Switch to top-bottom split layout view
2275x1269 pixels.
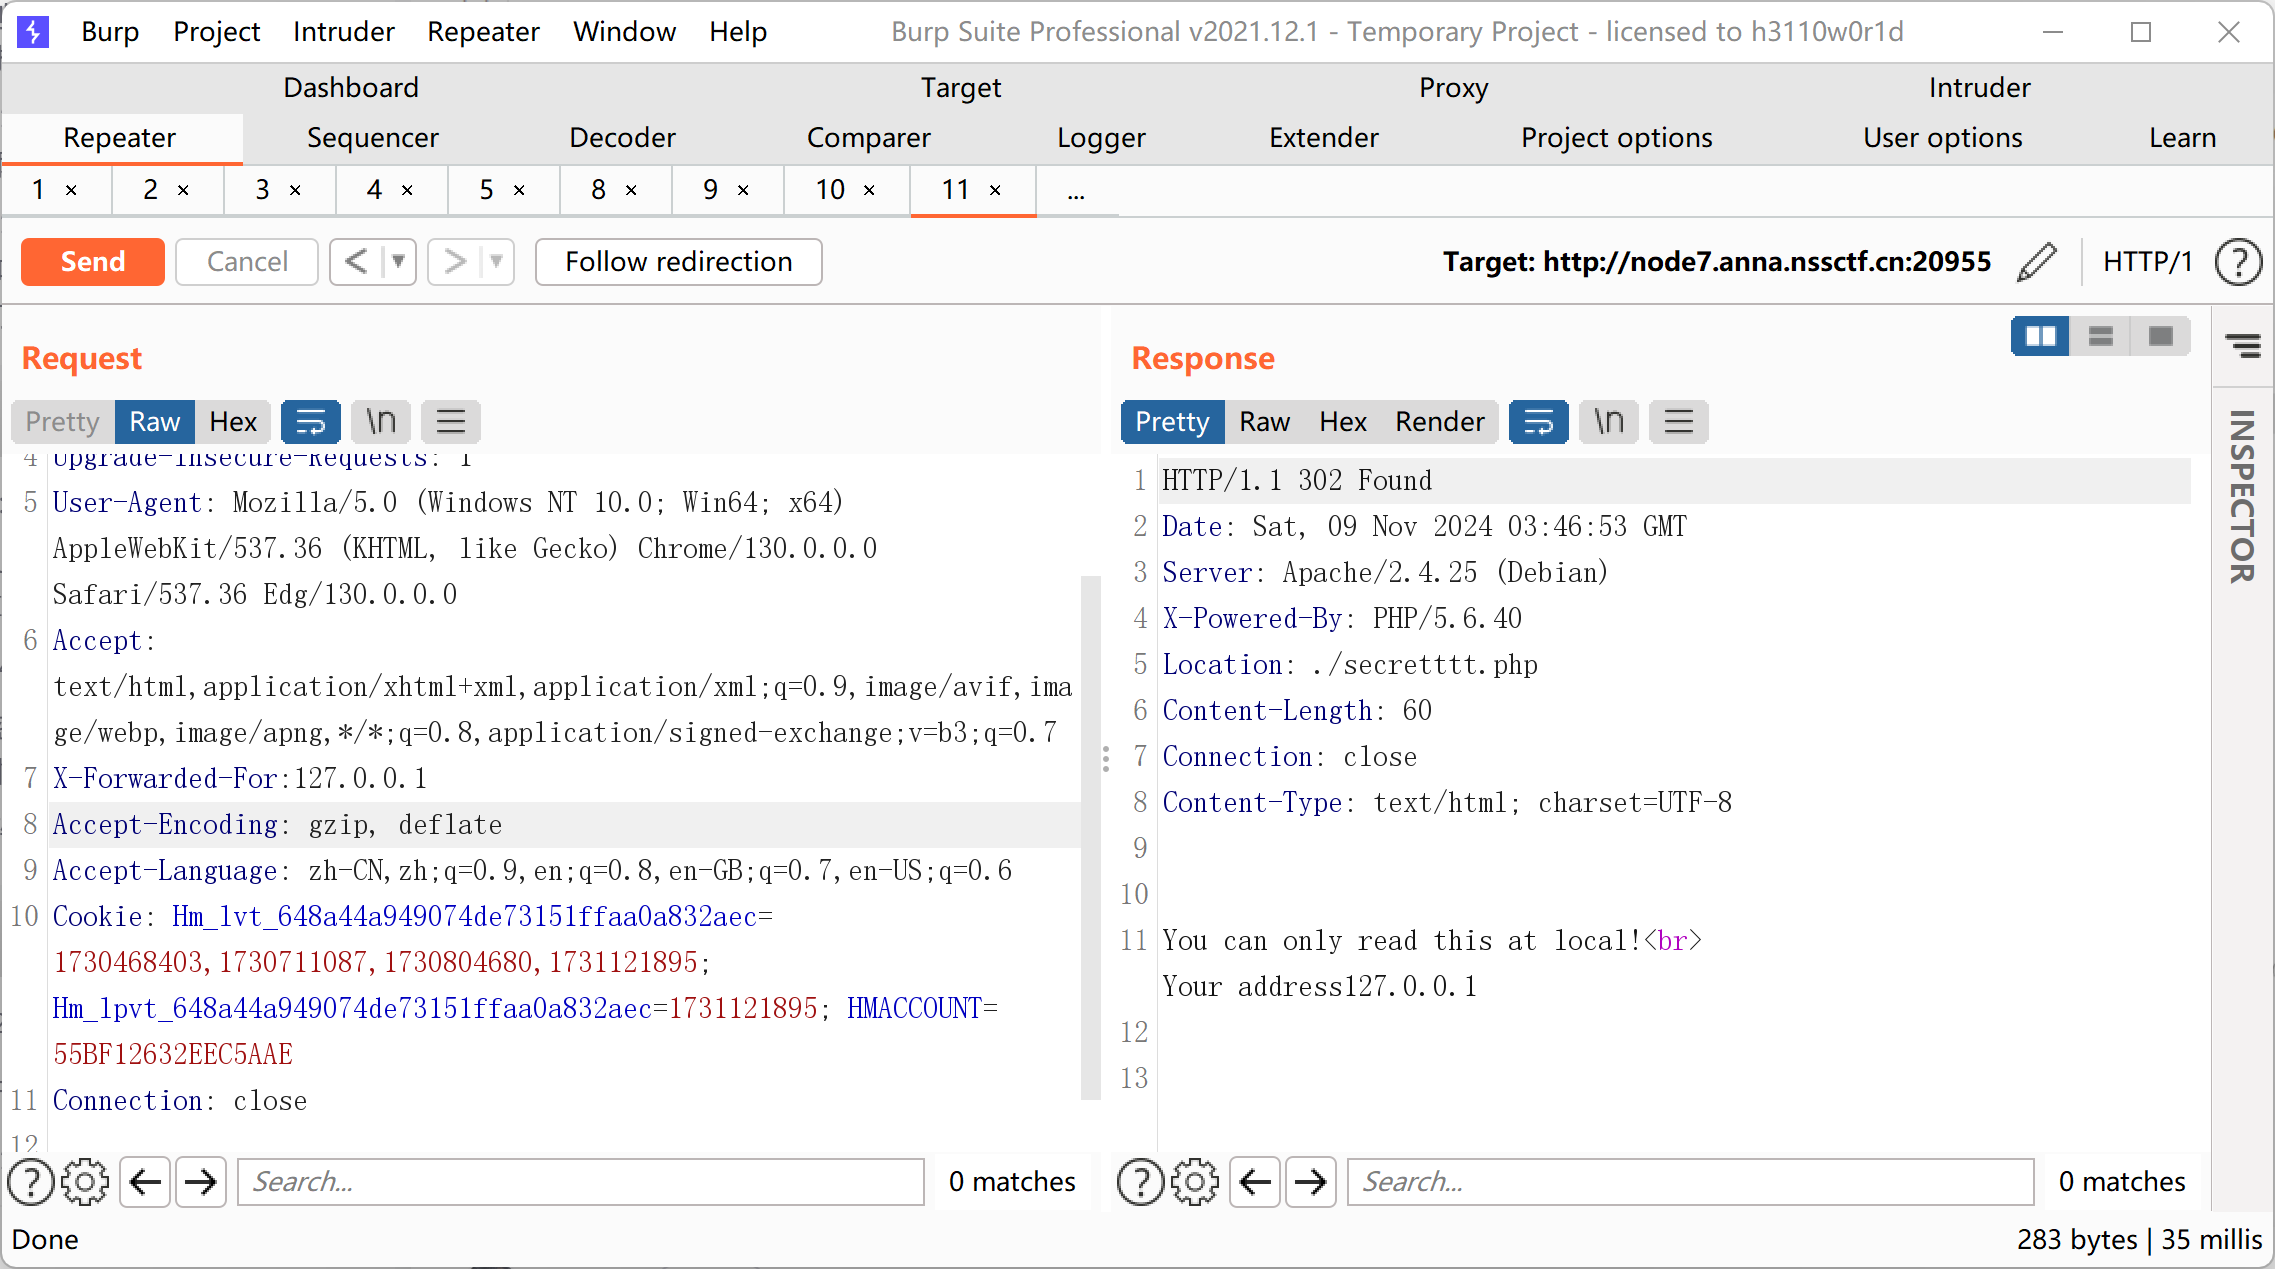pyautogui.click(x=2101, y=336)
